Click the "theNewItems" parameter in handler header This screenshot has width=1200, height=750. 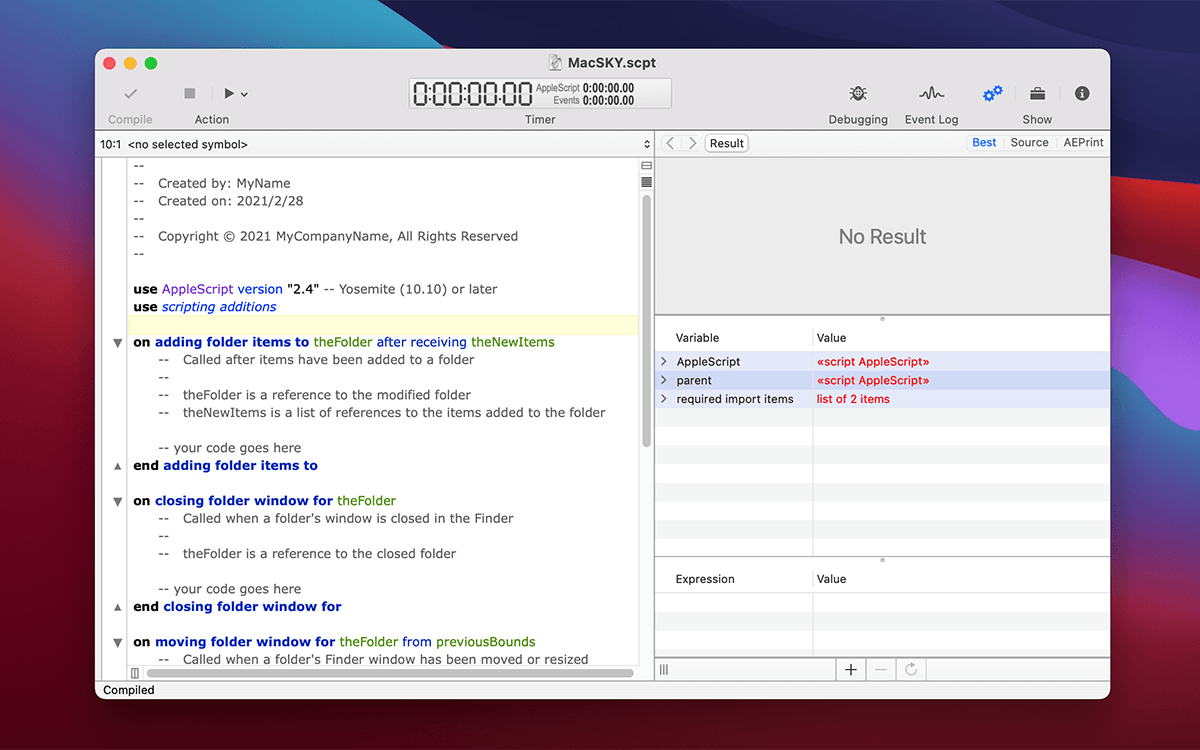point(513,342)
